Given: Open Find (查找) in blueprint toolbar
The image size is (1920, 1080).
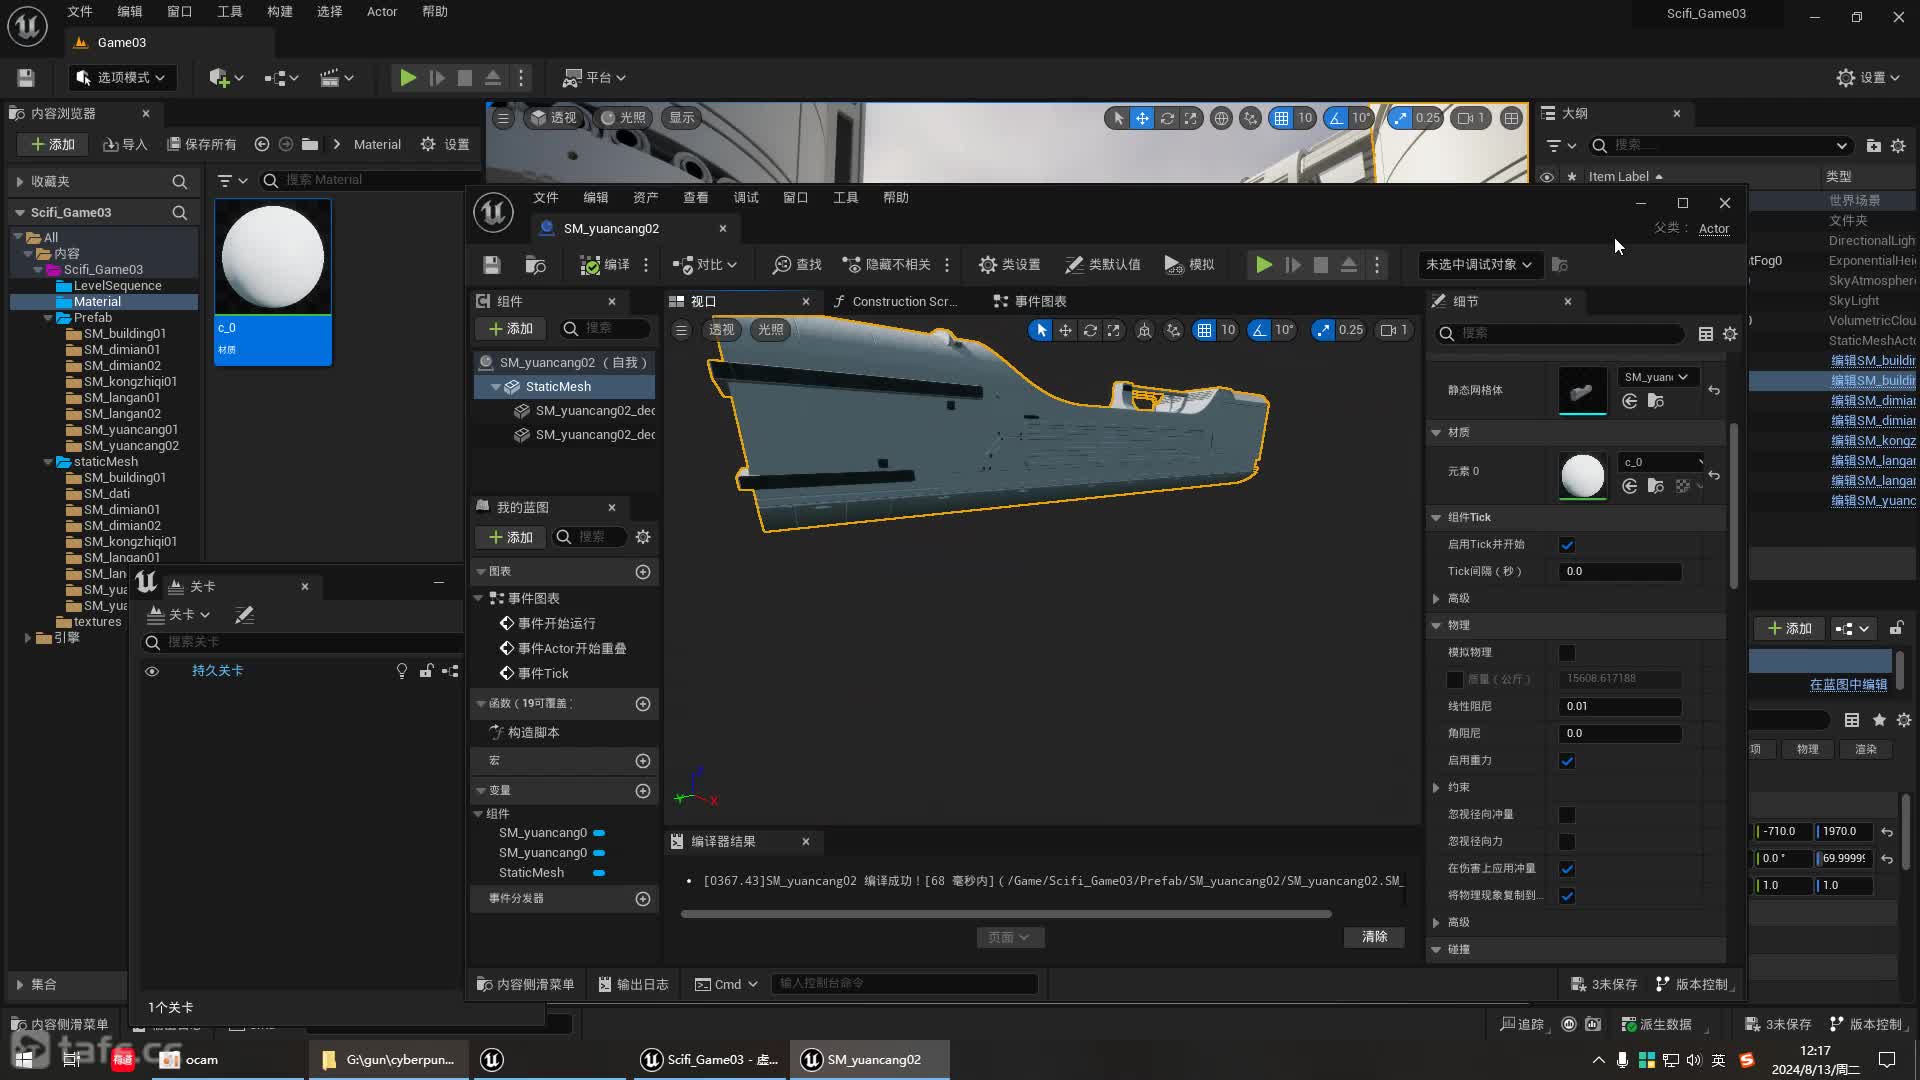Looking at the screenshot, I should 797,265.
